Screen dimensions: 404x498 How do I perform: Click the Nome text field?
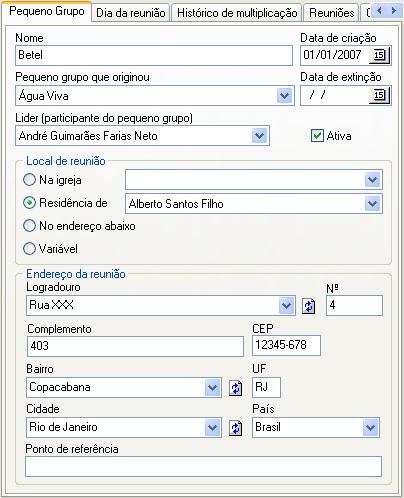[154, 55]
